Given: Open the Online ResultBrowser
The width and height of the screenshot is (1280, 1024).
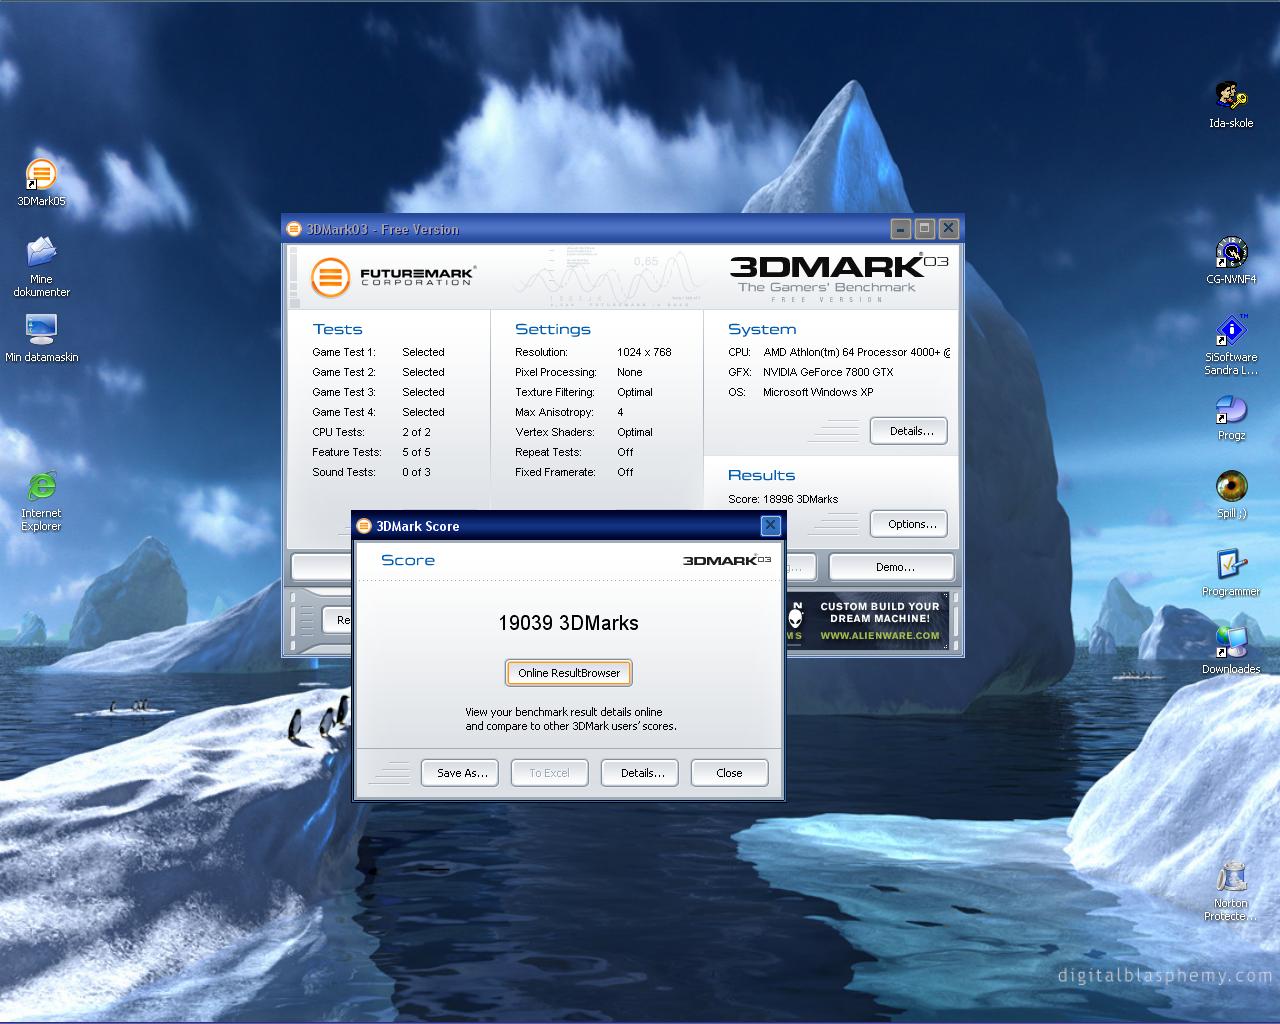Looking at the screenshot, I should click(x=569, y=673).
